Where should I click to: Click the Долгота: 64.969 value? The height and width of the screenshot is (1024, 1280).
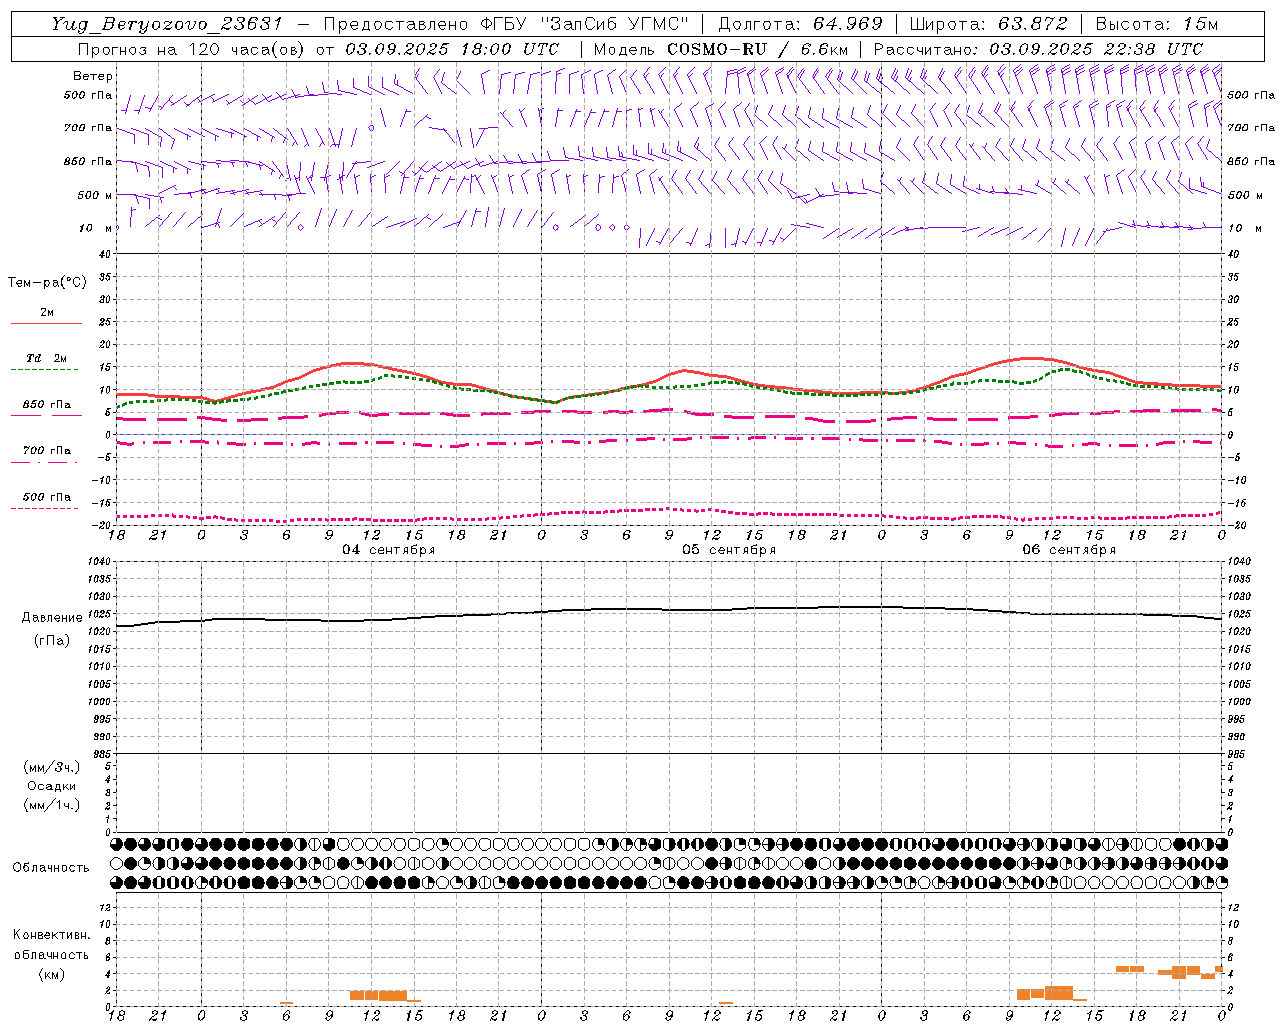pos(800,24)
